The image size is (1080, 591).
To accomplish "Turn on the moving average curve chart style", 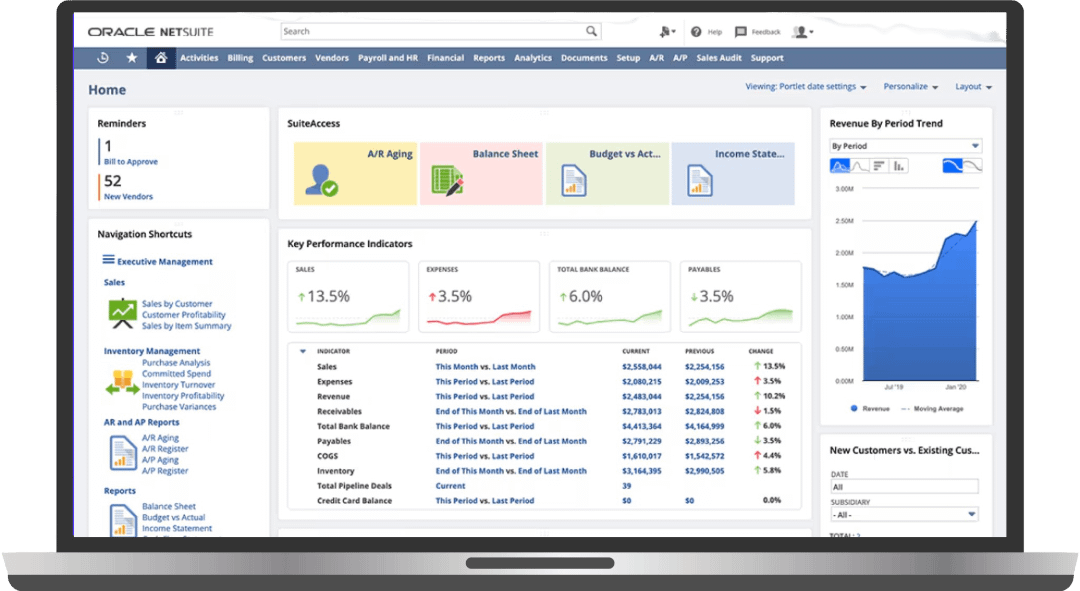I will tap(972, 165).
